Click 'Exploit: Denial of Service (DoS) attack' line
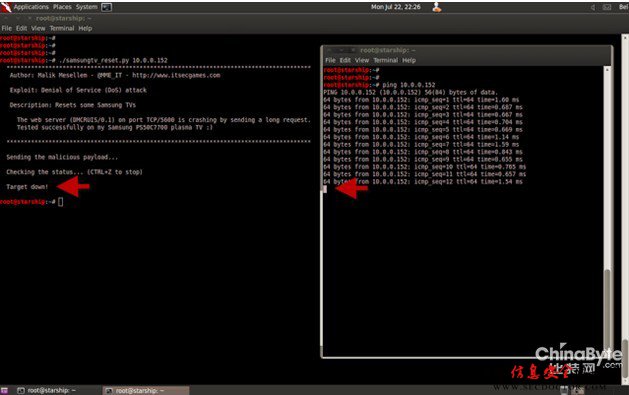 tap(78, 90)
